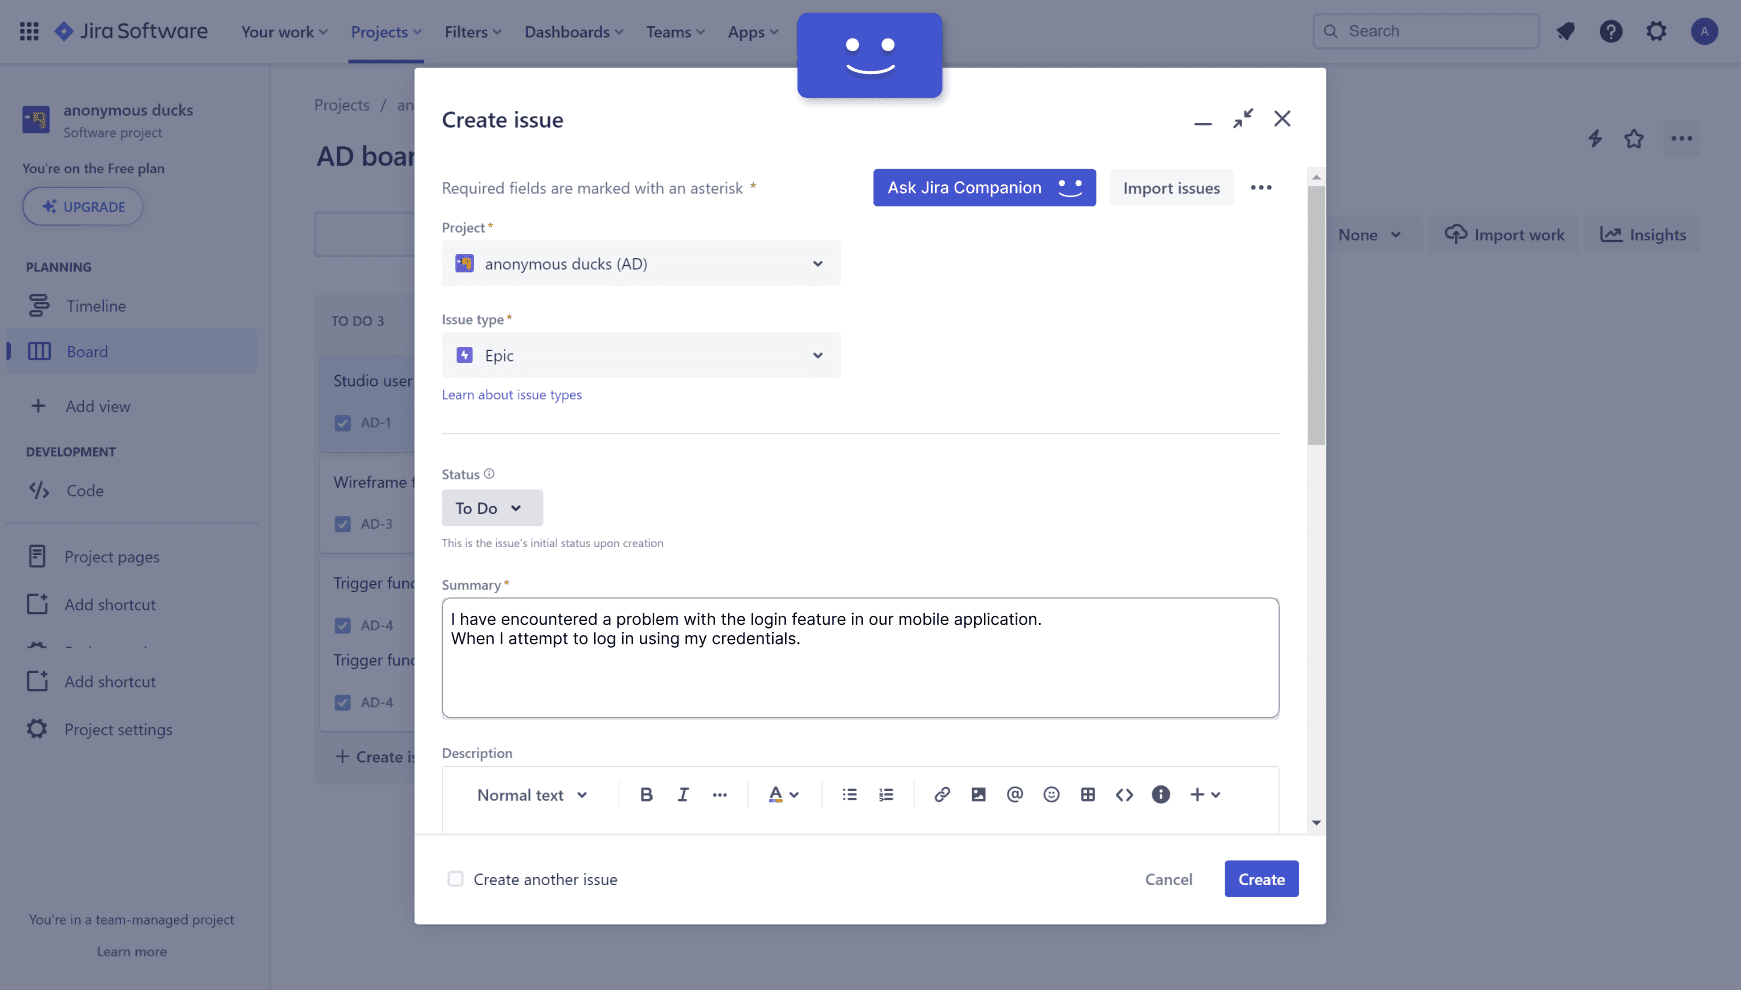Open the text color dropdown

[x=783, y=795]
